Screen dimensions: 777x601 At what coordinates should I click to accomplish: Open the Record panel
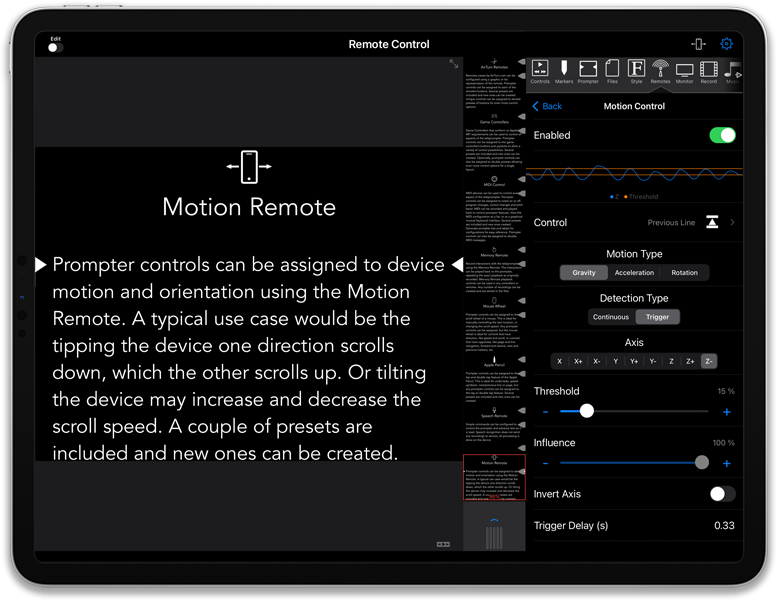(x=709, y=72)
